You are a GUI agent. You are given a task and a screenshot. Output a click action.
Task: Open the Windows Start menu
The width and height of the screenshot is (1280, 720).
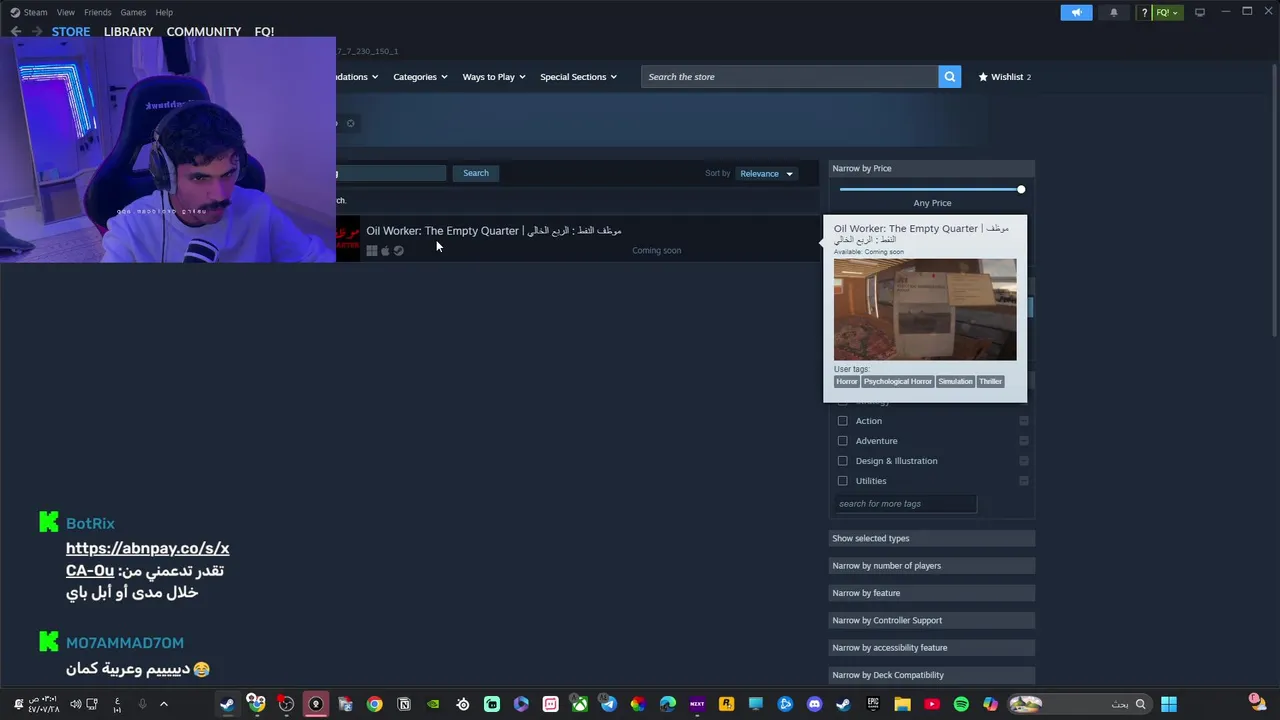coord(1169,704)
